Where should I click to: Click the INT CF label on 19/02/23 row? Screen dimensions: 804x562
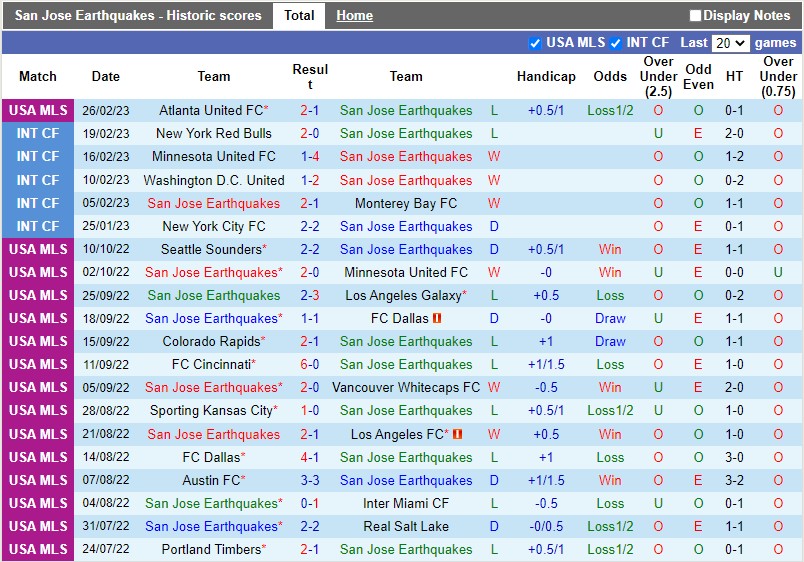pos(38,133)
